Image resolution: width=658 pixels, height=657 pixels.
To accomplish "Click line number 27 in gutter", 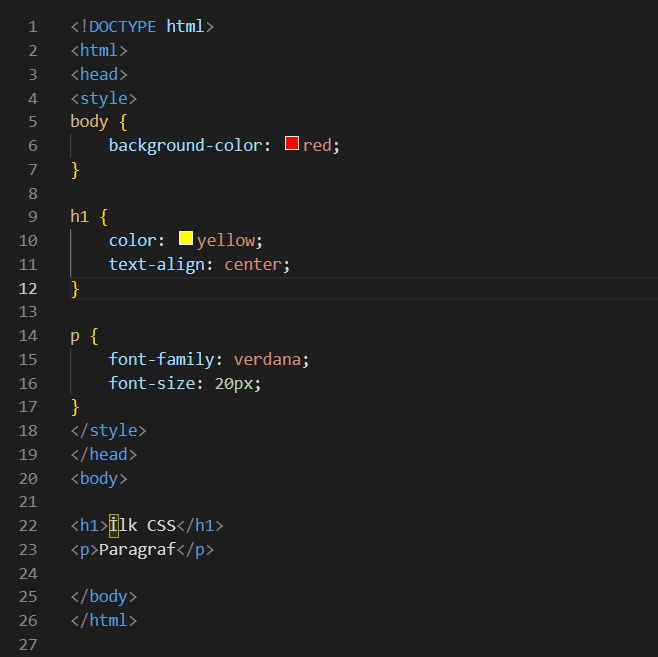I will point(28,644).
